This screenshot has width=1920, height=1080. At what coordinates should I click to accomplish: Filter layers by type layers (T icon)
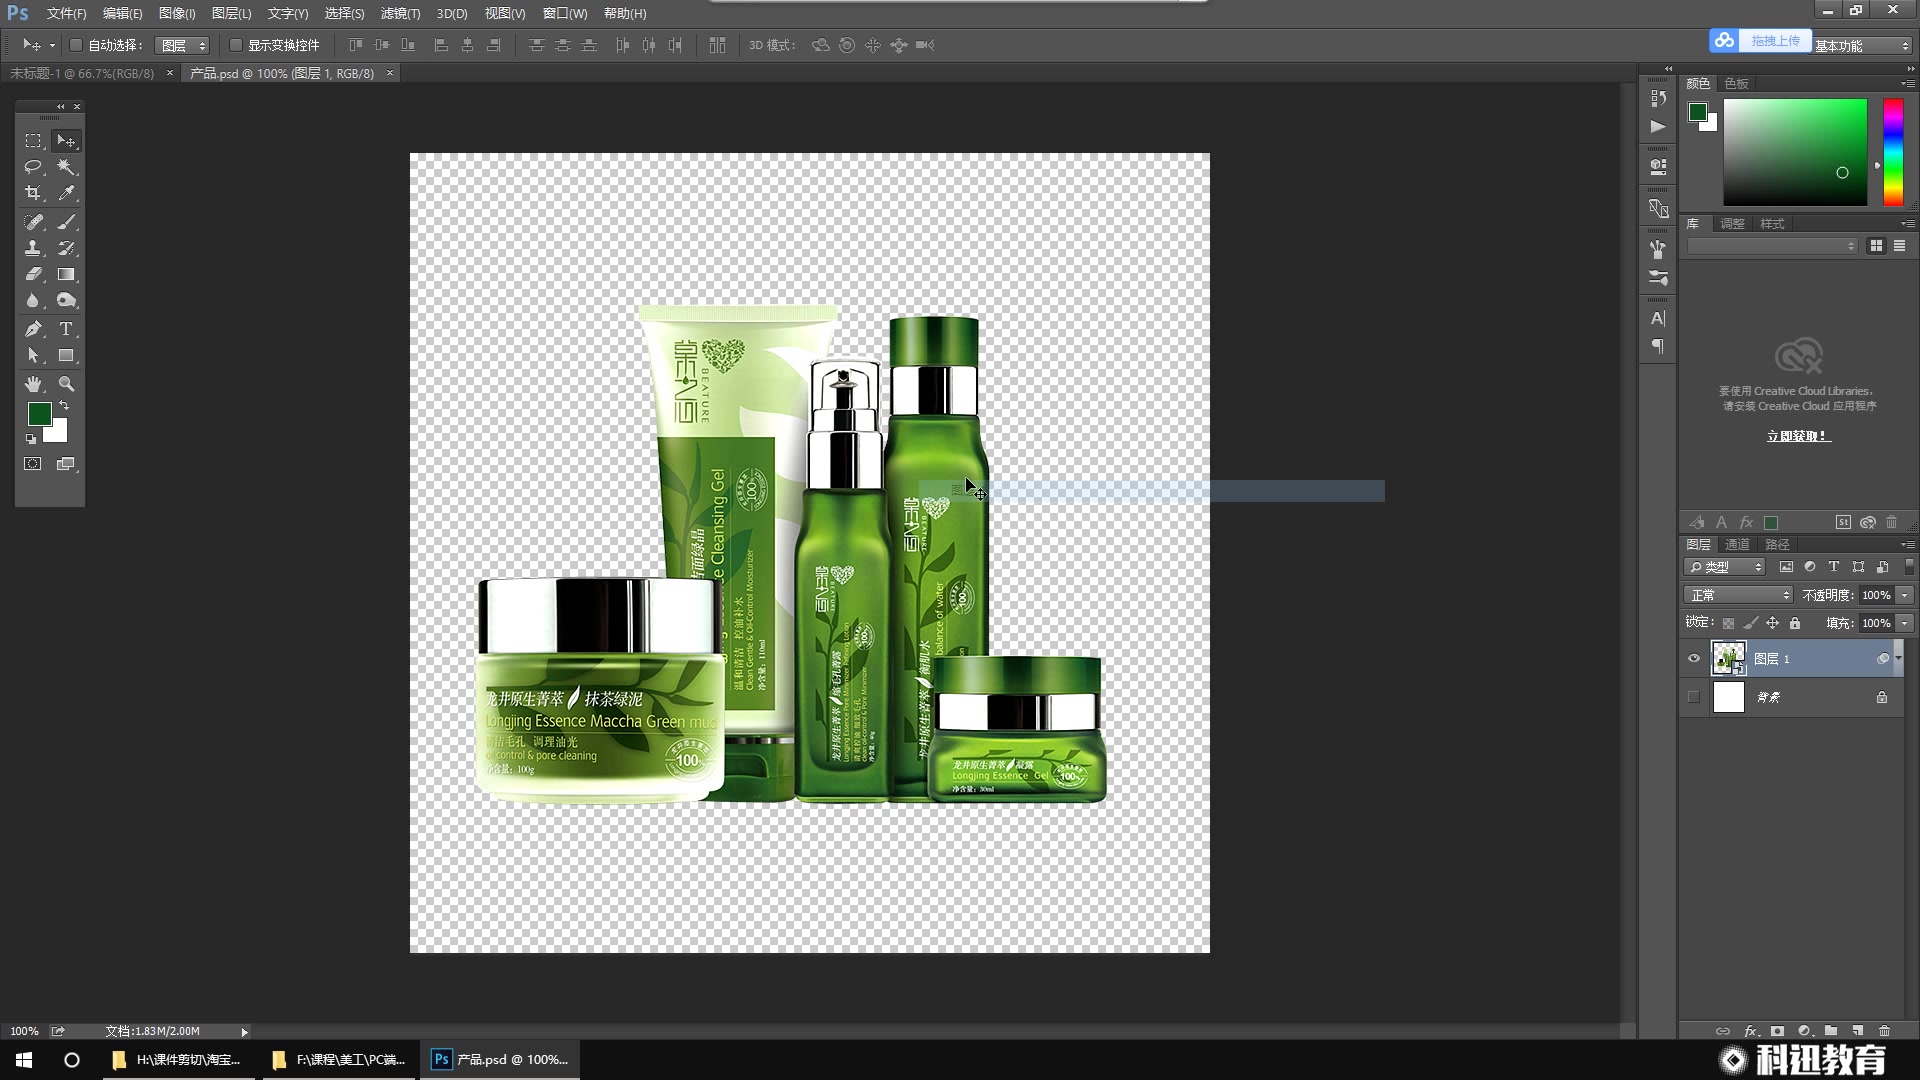1834,567
